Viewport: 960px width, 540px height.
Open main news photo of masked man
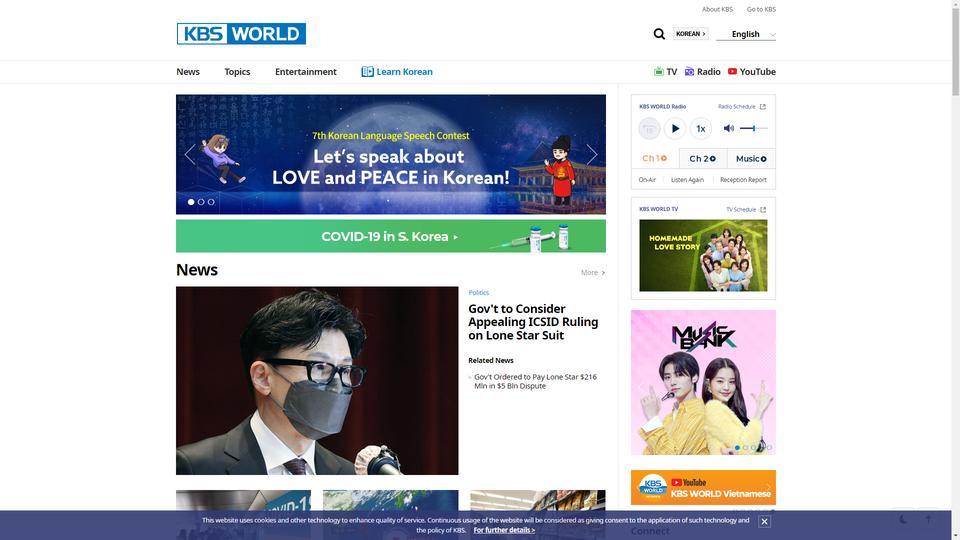tap(317, 381)
